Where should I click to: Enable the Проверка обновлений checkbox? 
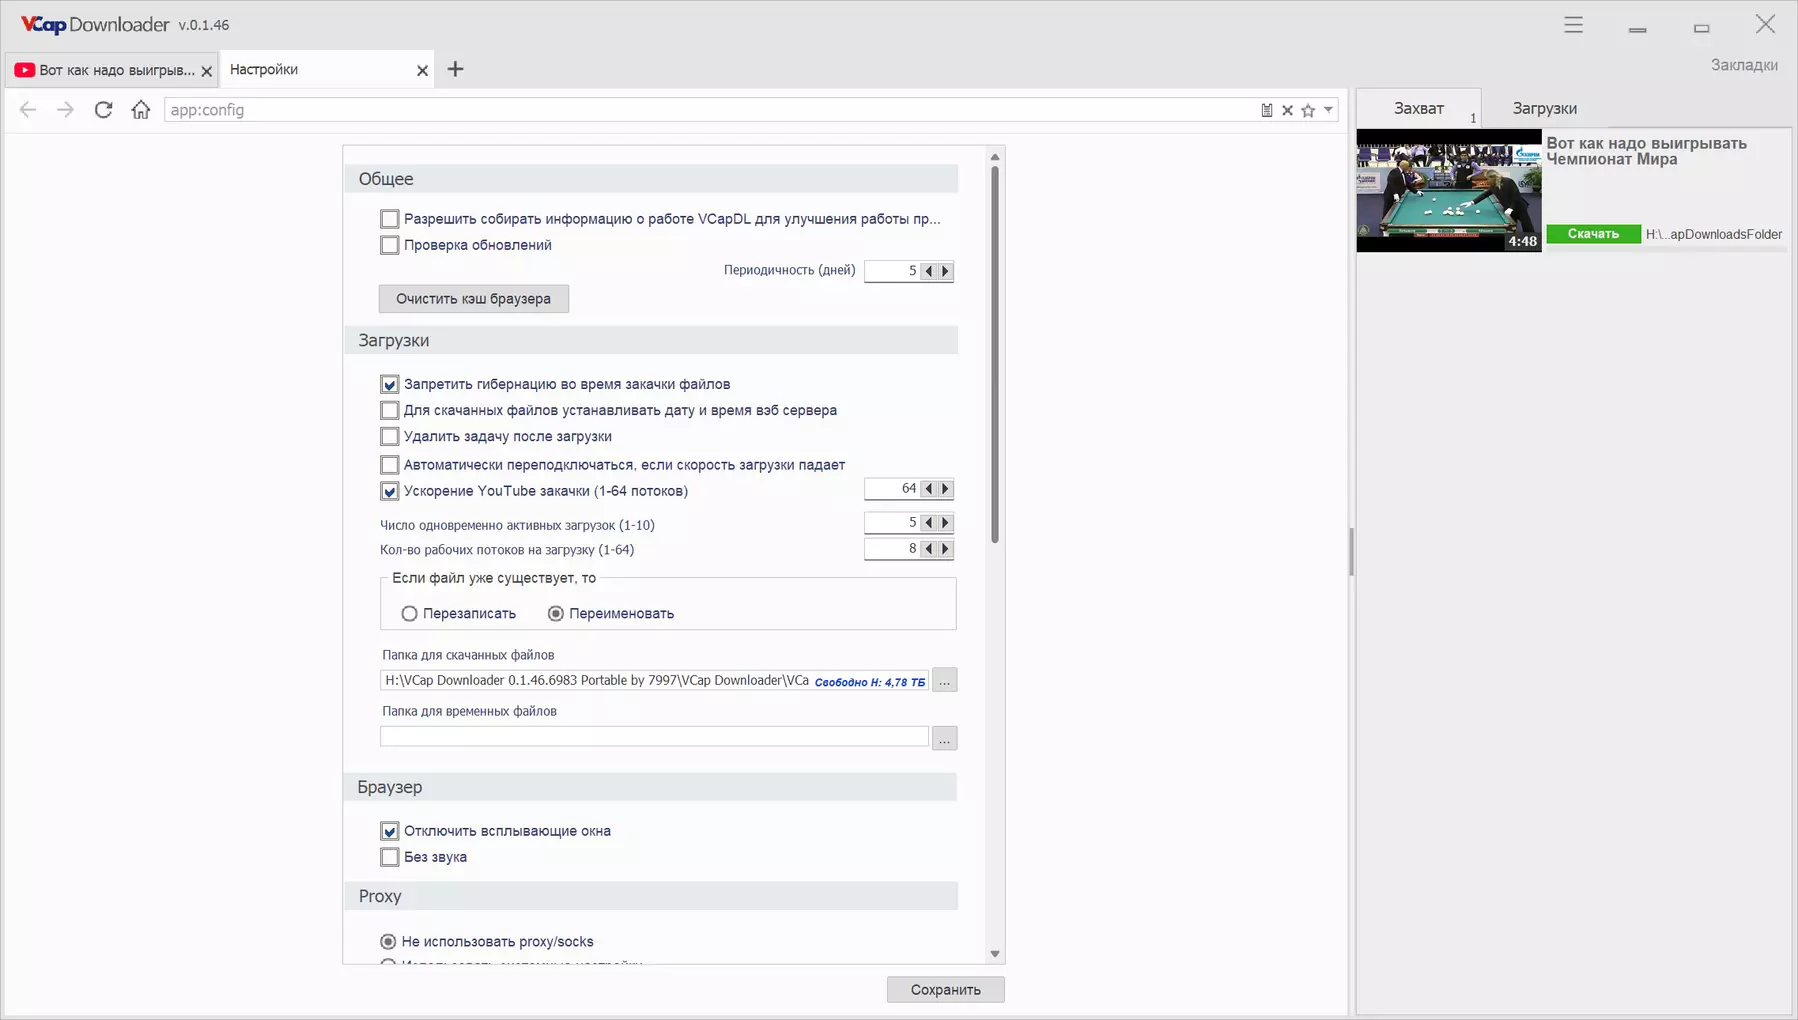click(x=390, y=245)
